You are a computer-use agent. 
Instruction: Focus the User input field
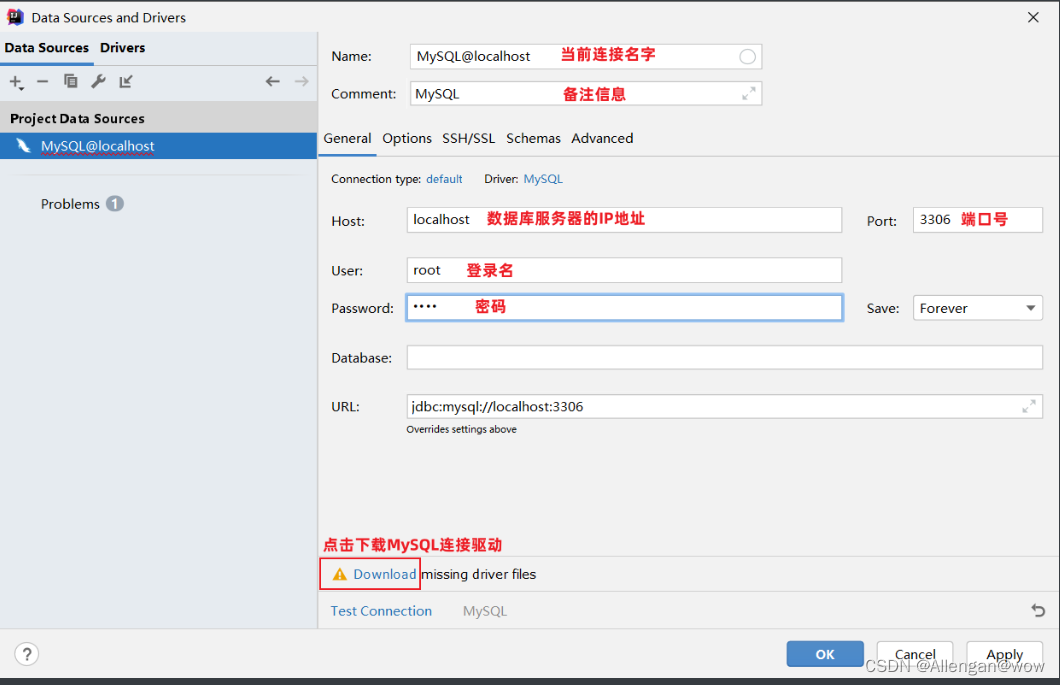coord(624,270)
